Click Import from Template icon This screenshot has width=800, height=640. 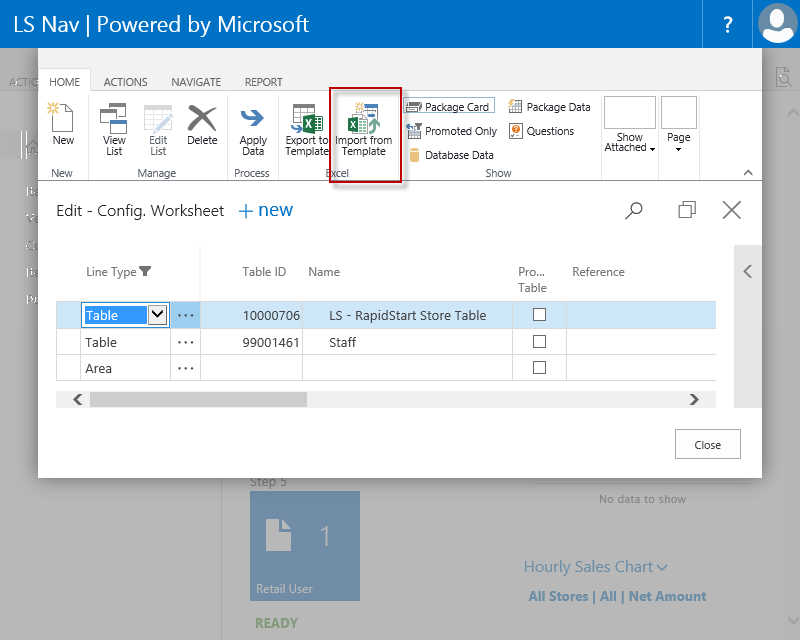[364, 128]
